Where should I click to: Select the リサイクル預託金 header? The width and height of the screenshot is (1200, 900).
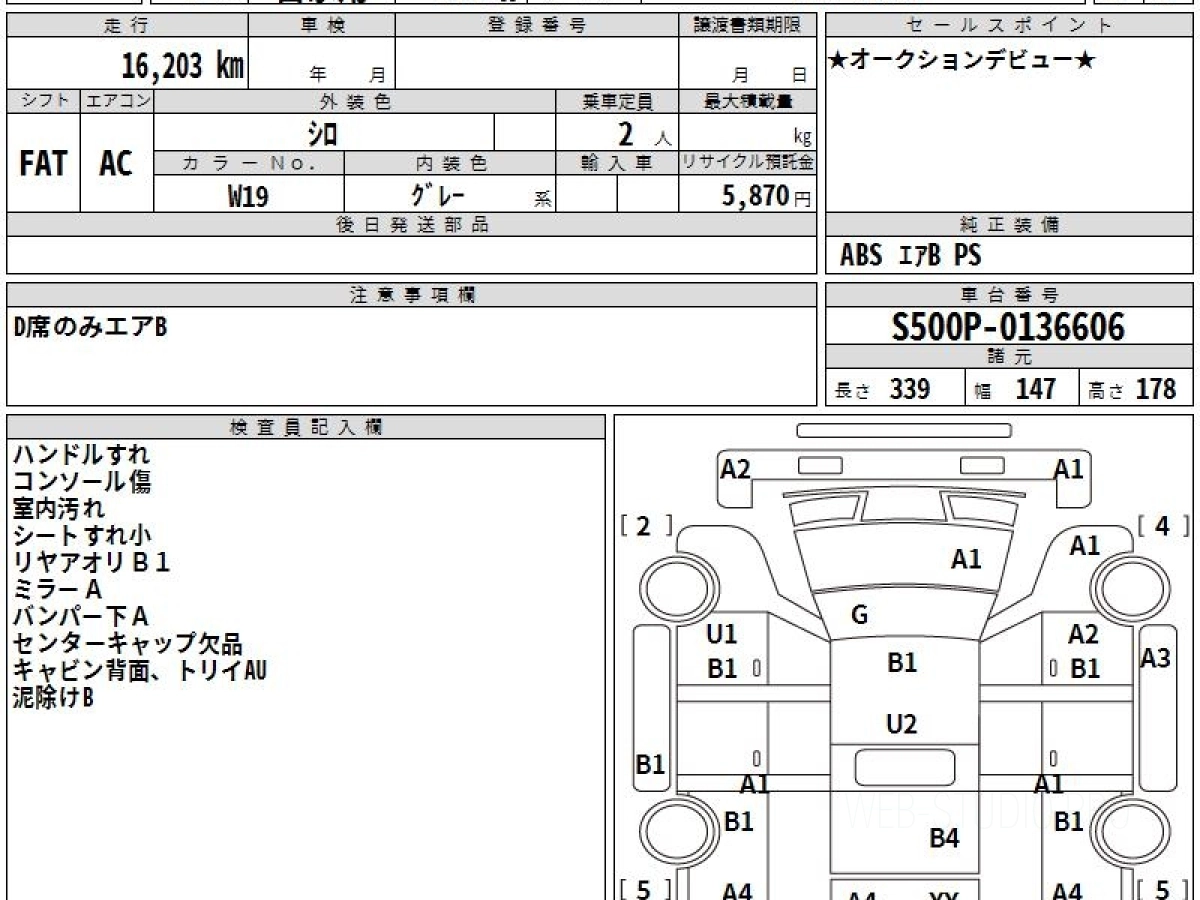[748, 163]
